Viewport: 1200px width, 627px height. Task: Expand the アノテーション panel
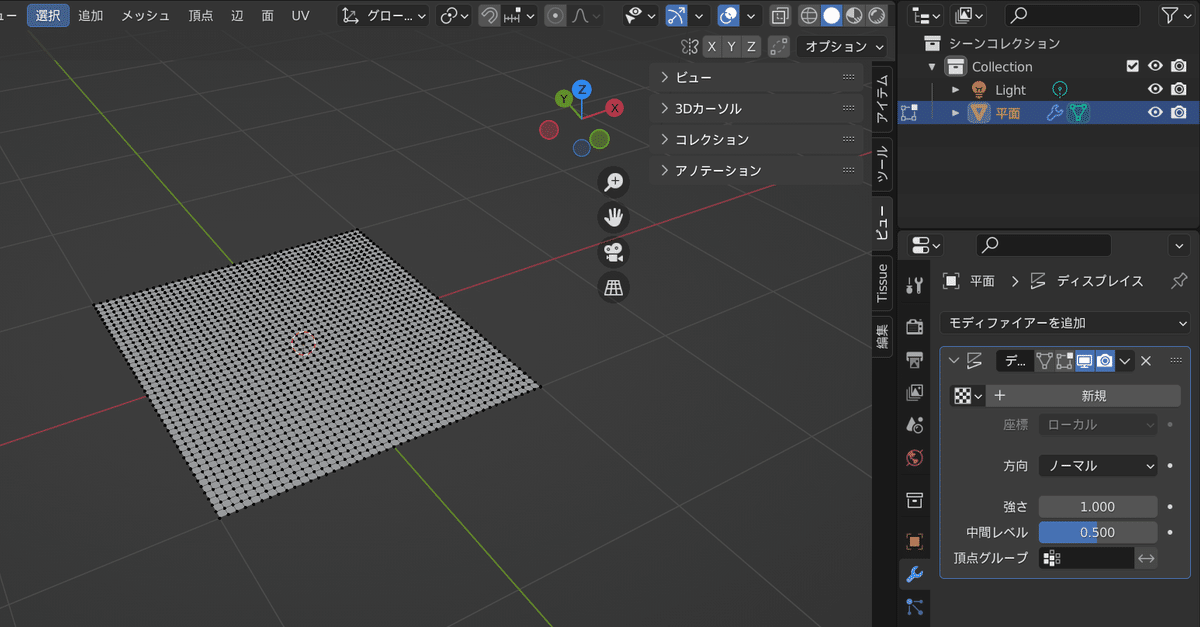pos(757,170)
